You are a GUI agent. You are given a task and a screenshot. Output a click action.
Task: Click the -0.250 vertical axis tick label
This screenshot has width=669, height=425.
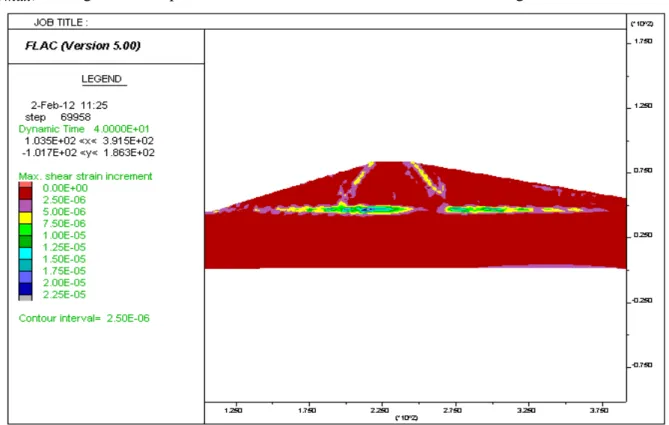coord(642,301)
